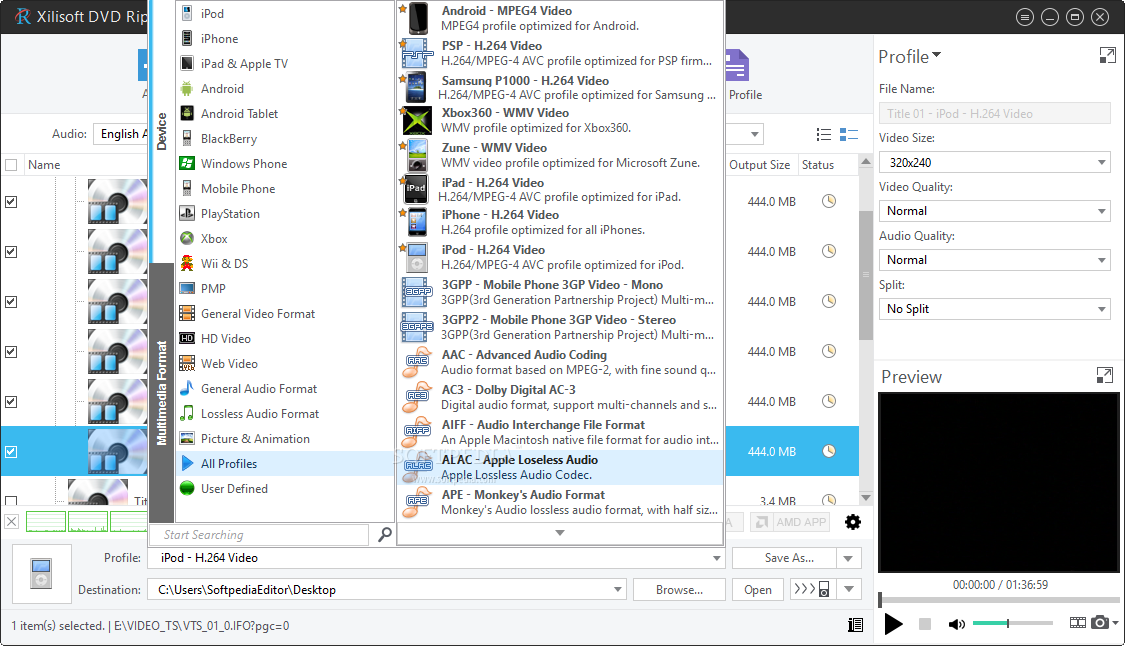
Task: Open the Split dropdown
Action: [x=994, y=309]
